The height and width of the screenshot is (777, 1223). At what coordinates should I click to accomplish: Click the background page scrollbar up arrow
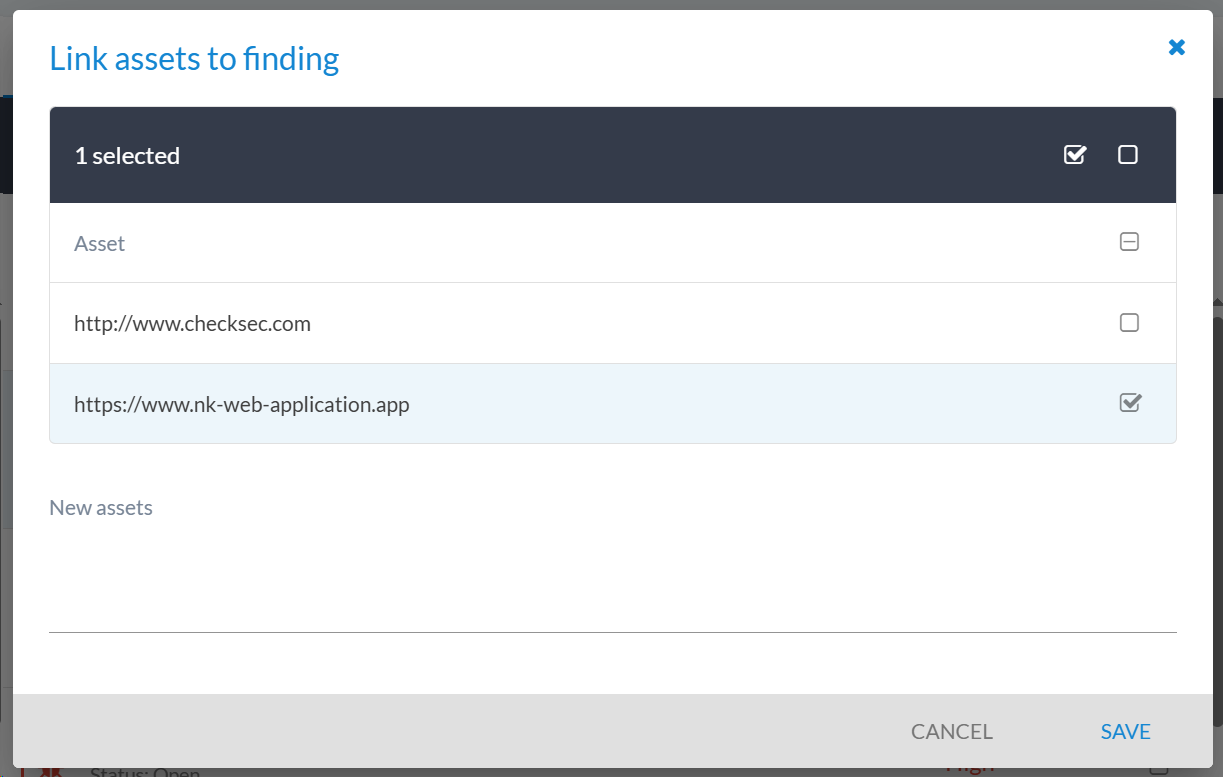click(1217, 302)
